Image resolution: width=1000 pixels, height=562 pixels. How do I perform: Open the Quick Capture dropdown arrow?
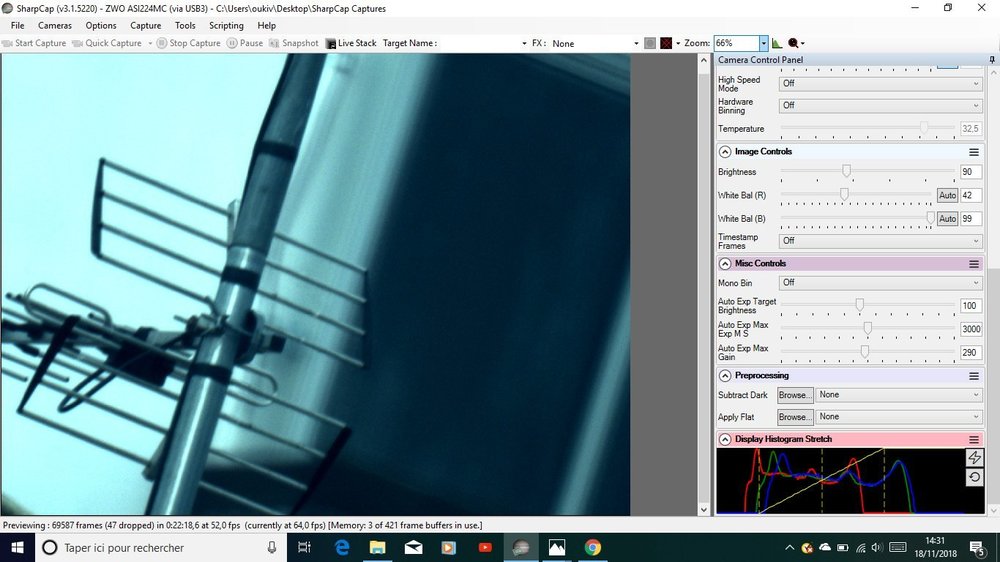coord(151,43)
